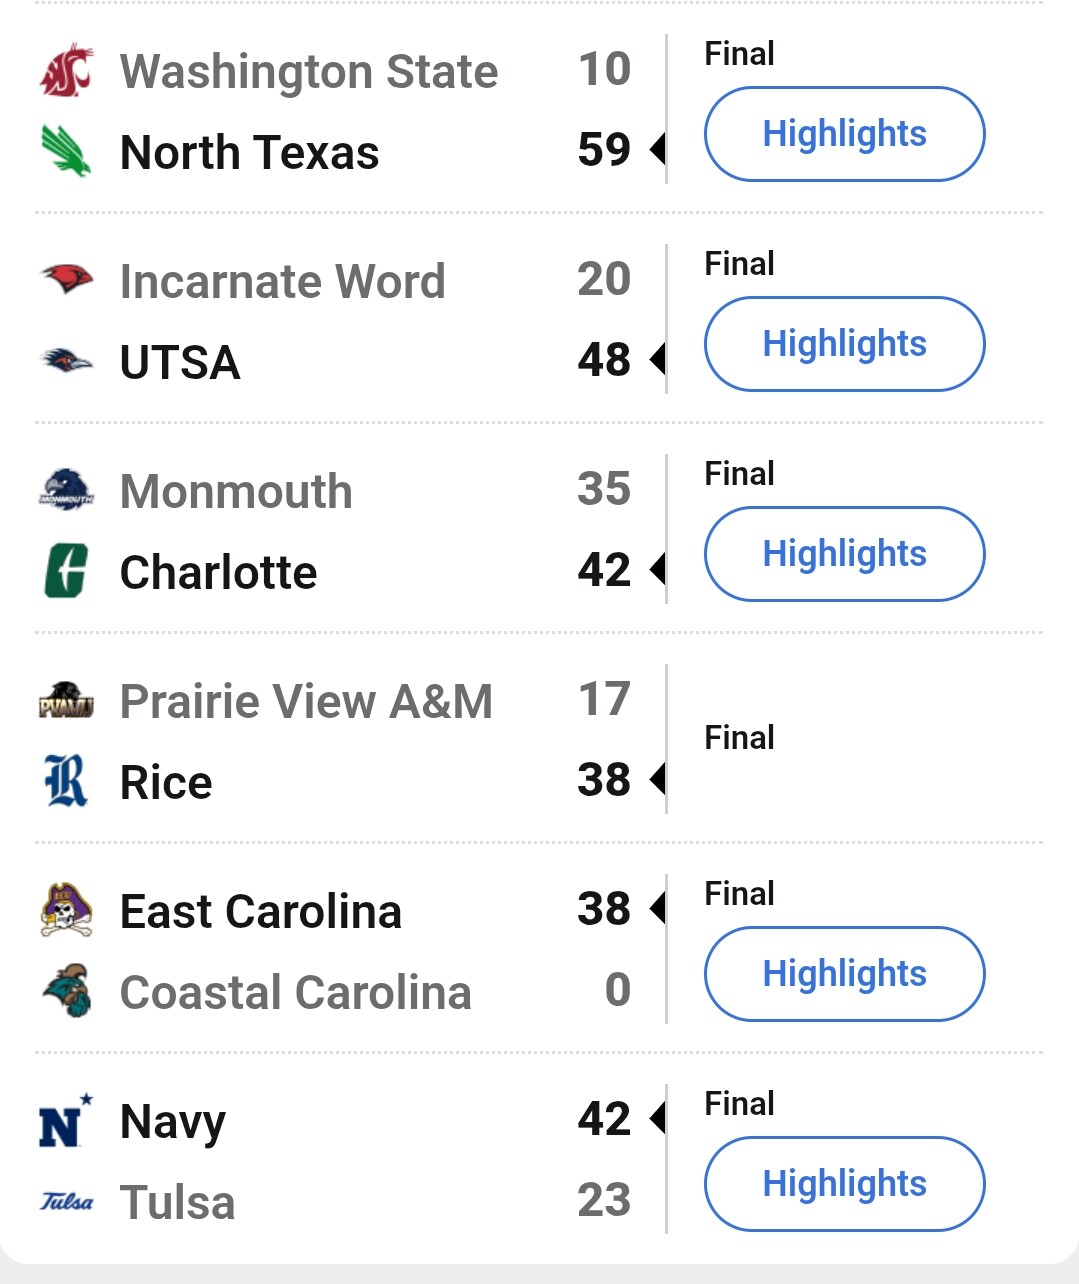
Task: Play Highlights for Monmouth vs Charlotte
Action: 844,554
